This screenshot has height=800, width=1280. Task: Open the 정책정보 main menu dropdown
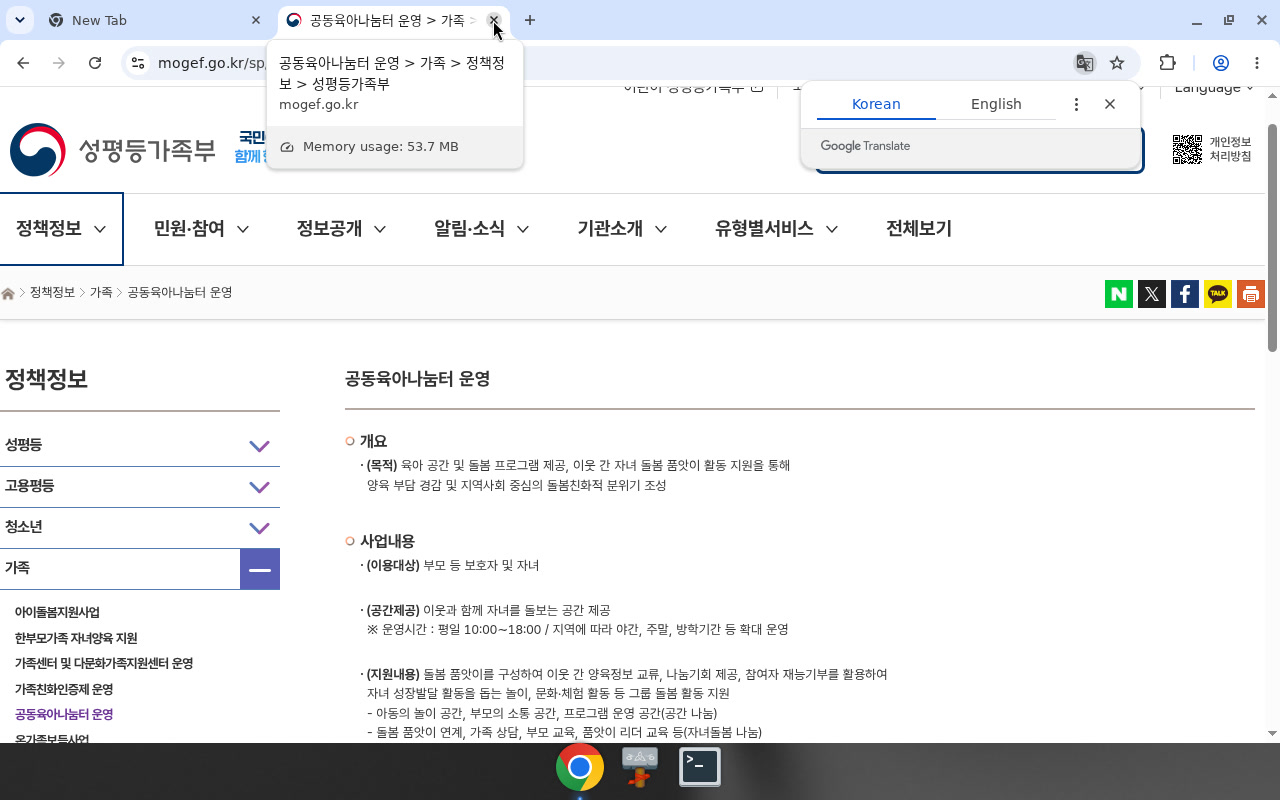pos(61,229)
